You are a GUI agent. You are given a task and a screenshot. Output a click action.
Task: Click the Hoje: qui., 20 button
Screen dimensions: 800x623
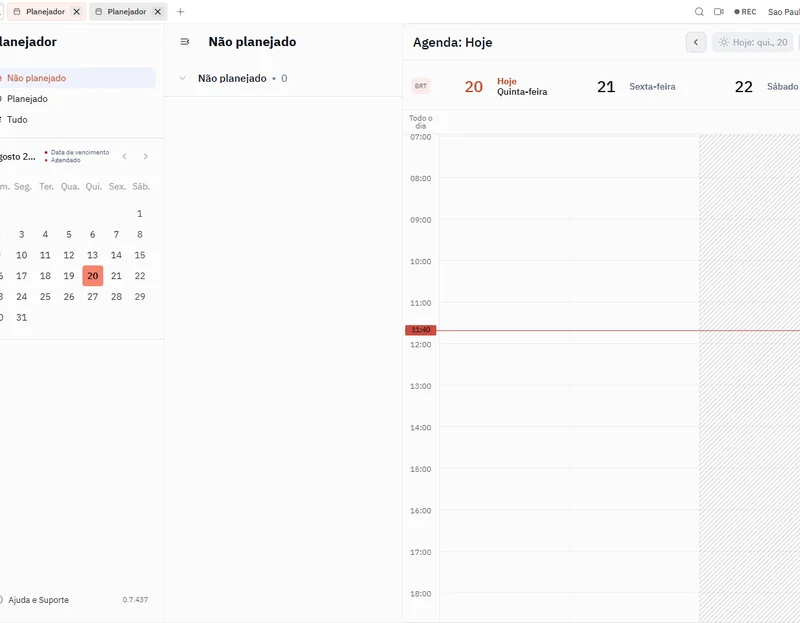[753, 42]
